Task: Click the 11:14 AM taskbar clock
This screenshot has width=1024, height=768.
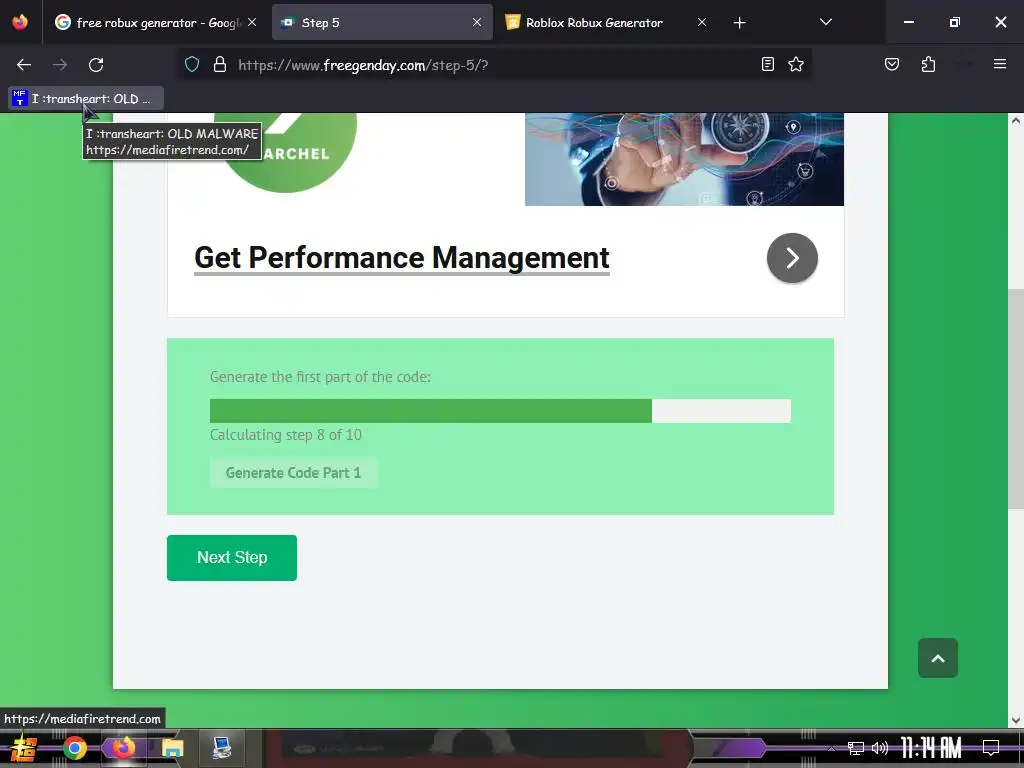Action: click(931, 748)
